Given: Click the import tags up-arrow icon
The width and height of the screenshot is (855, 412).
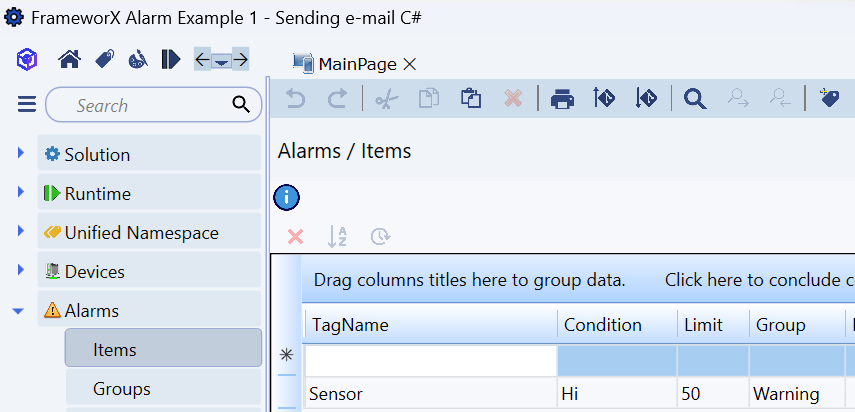Looking at the screenshot, I should (604, 98).
